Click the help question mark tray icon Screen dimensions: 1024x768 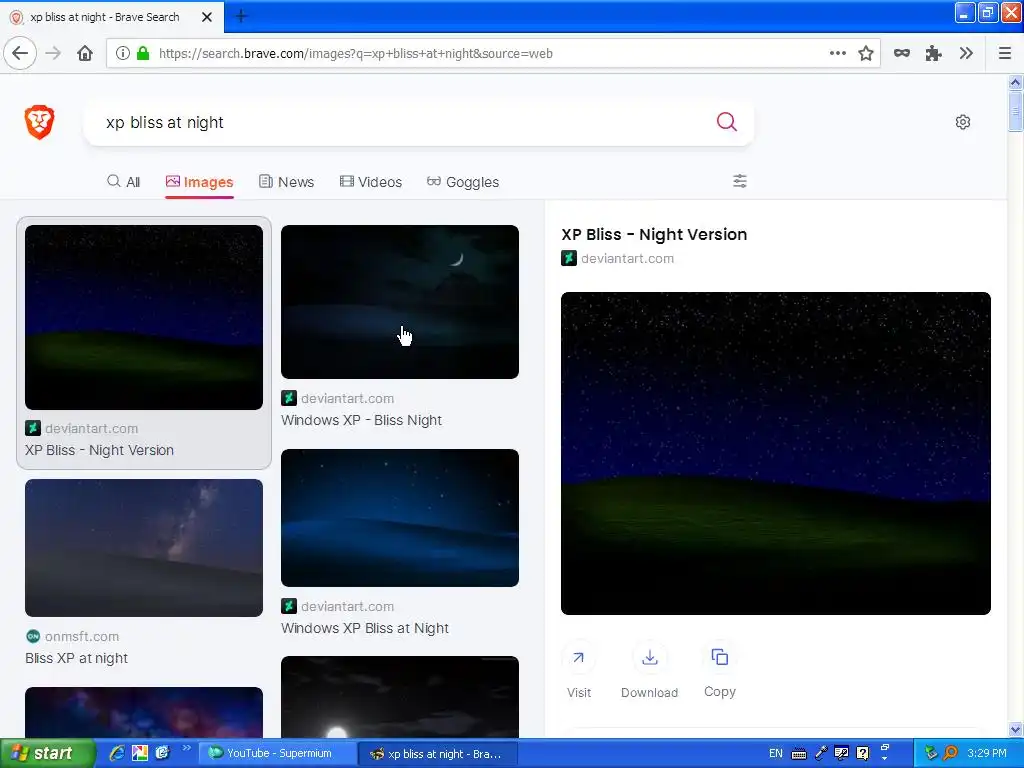pos(863,754)
